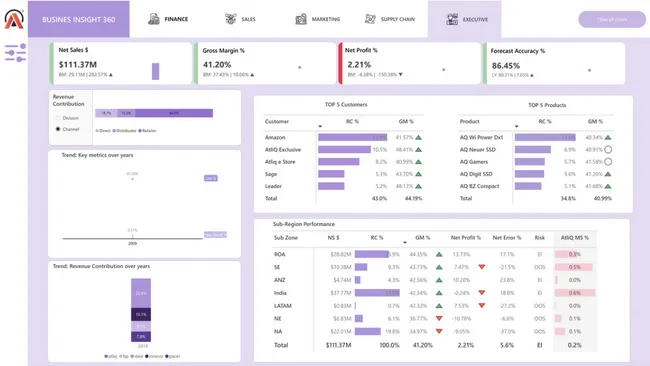Click the Finance tab icon
The height and width of the screenshot is (366, 650).
coord(154,19)
